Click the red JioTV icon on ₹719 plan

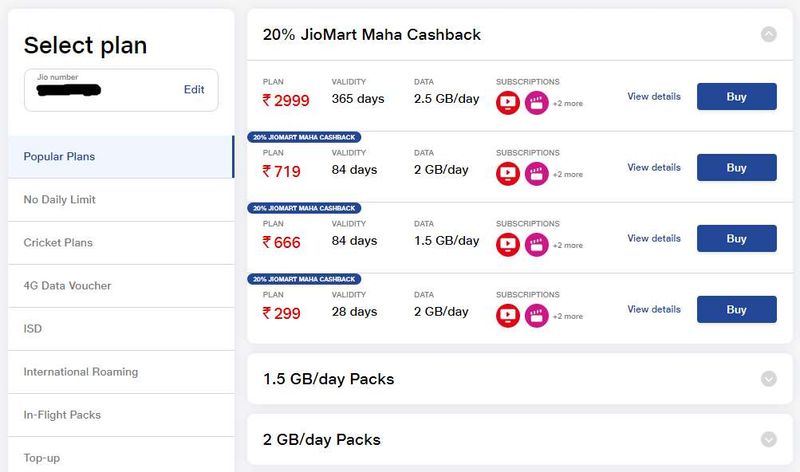508,174
